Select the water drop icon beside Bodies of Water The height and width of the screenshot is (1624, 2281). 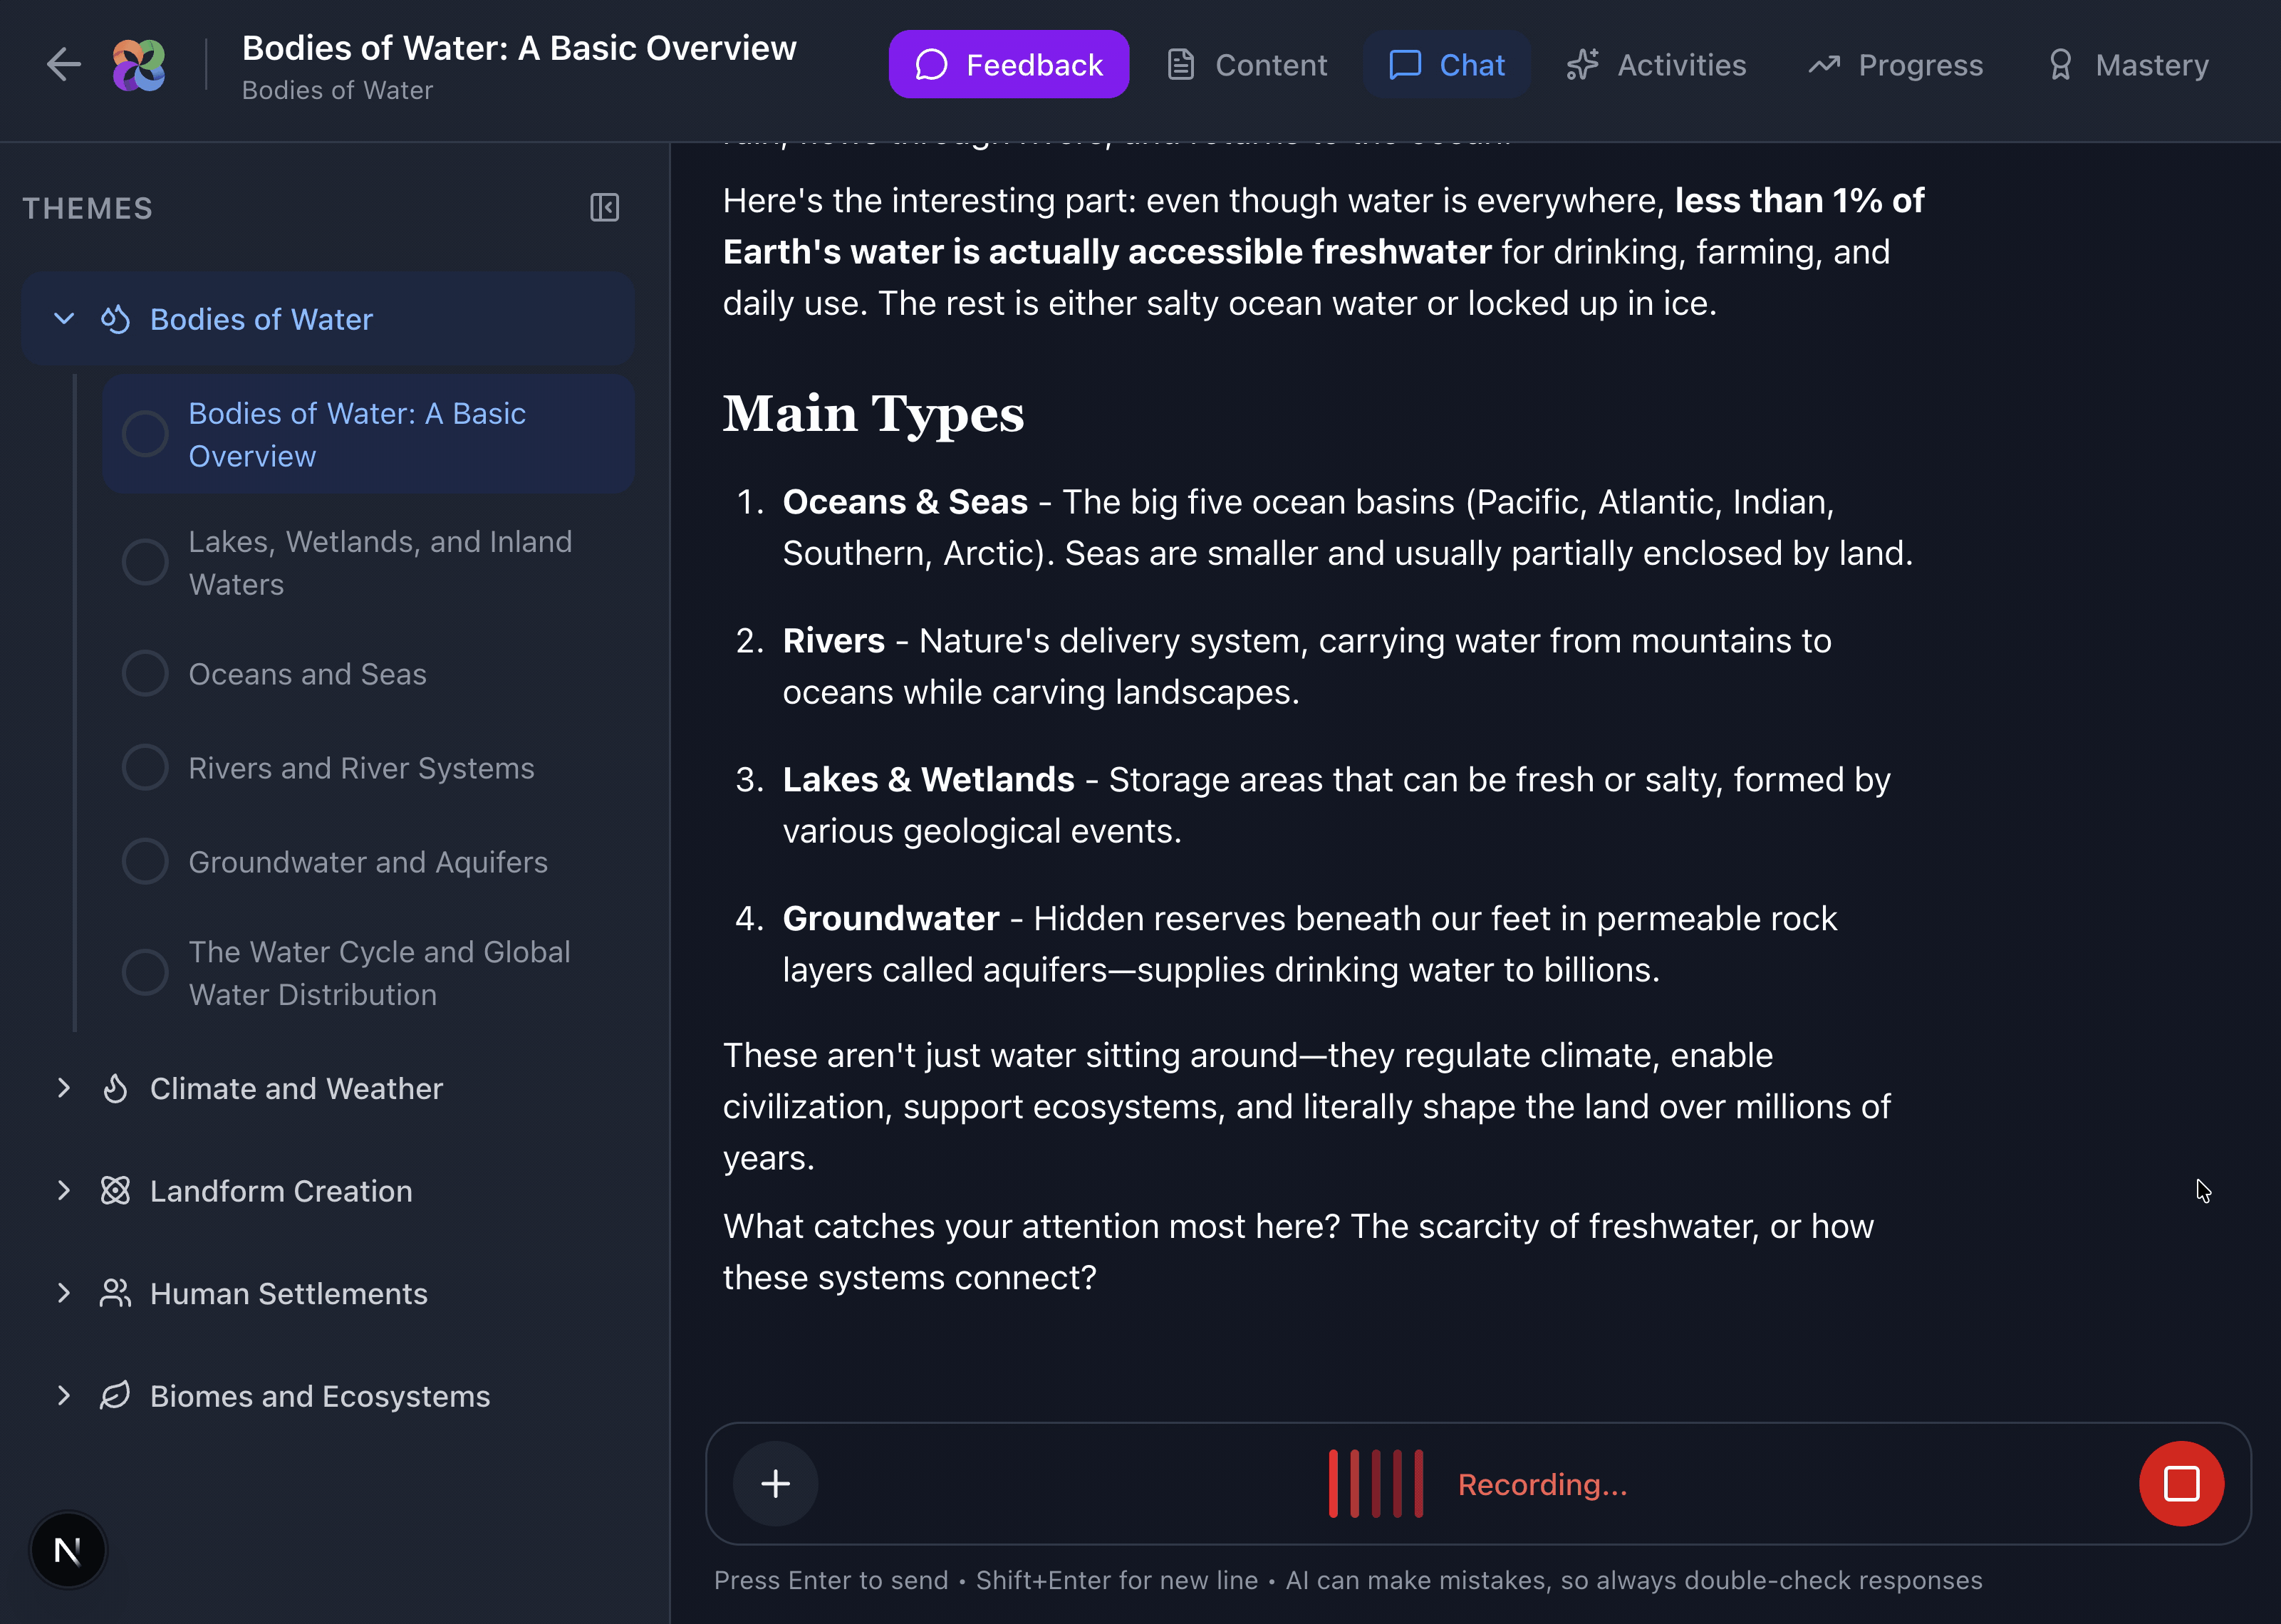click(115, 319)
